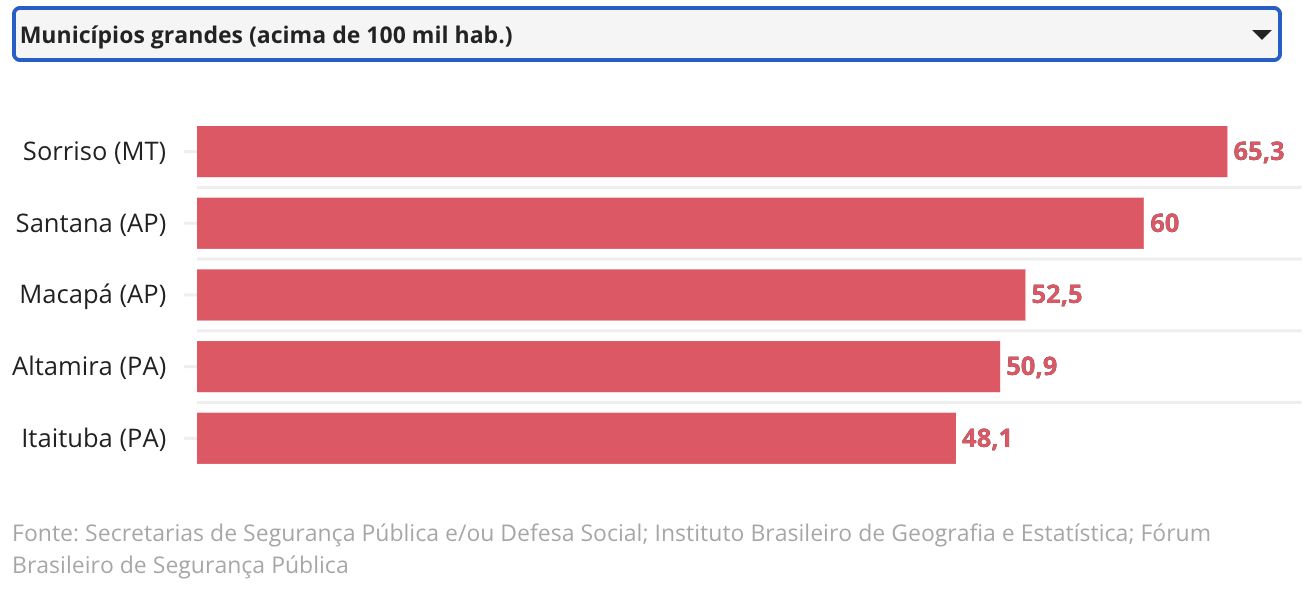Screen dimensions: 1312x594
Task: Click the 60 value label
Action: [1164, 223]
